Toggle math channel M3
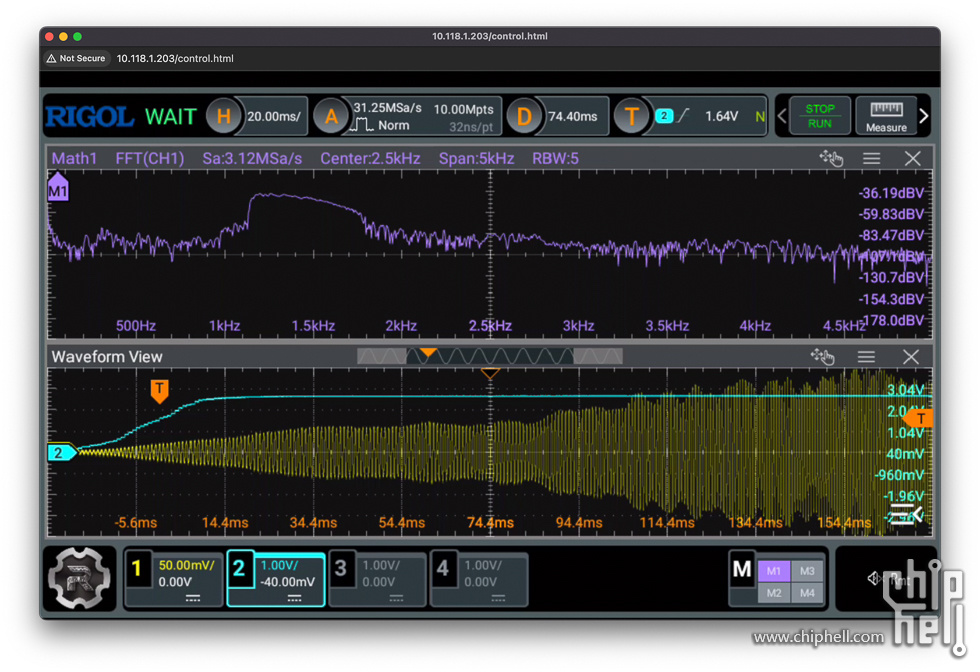The width and height of the screenshot is (980, 672). pyautogui.click(x=807, y=571)
